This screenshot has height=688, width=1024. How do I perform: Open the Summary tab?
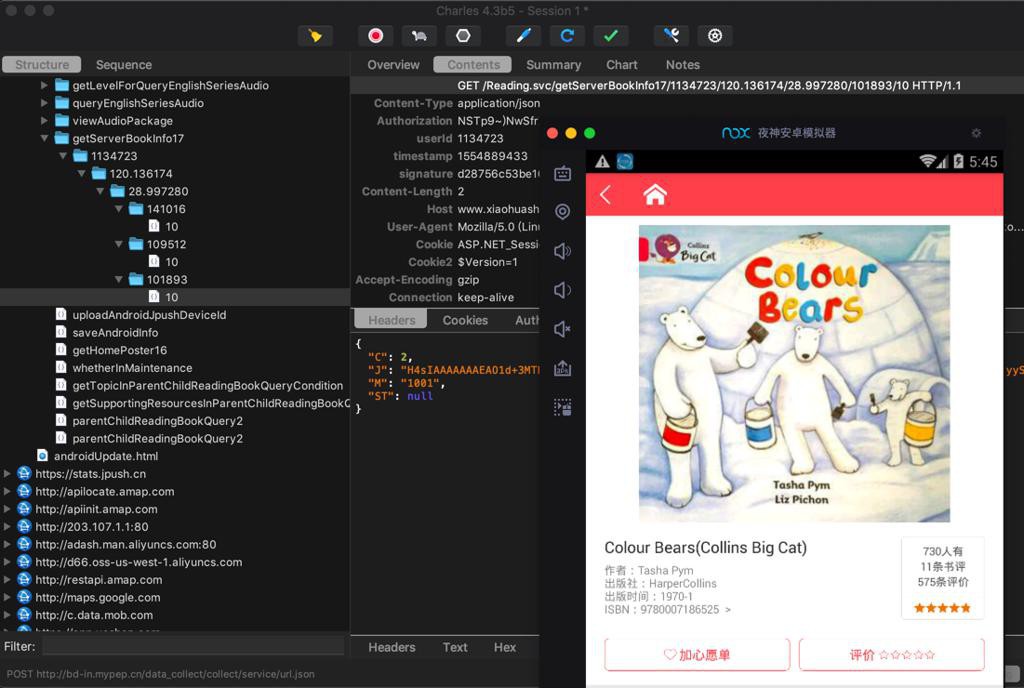tap(553, 65)
